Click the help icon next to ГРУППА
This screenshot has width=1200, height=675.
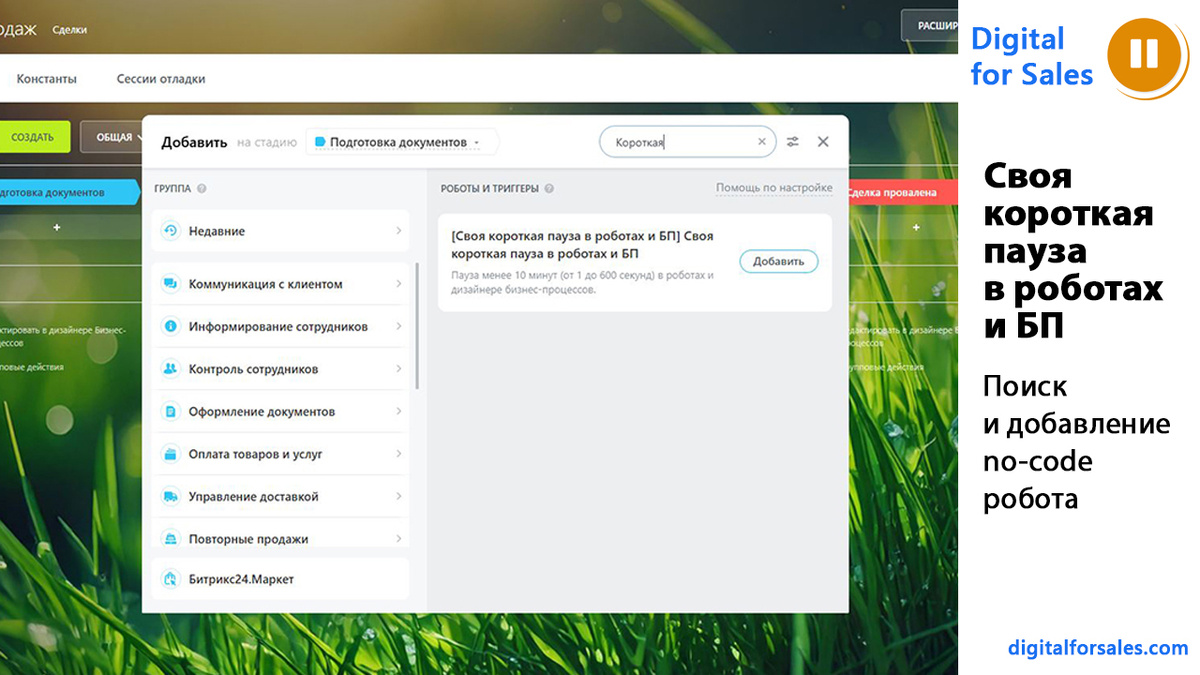pyautogui.click(x=202, y=188)
